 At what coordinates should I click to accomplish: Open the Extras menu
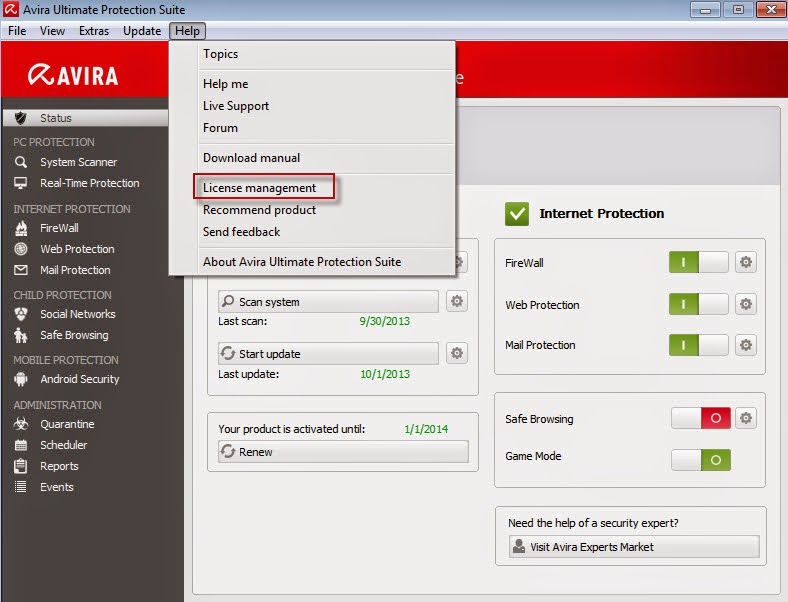coord(94,31)
